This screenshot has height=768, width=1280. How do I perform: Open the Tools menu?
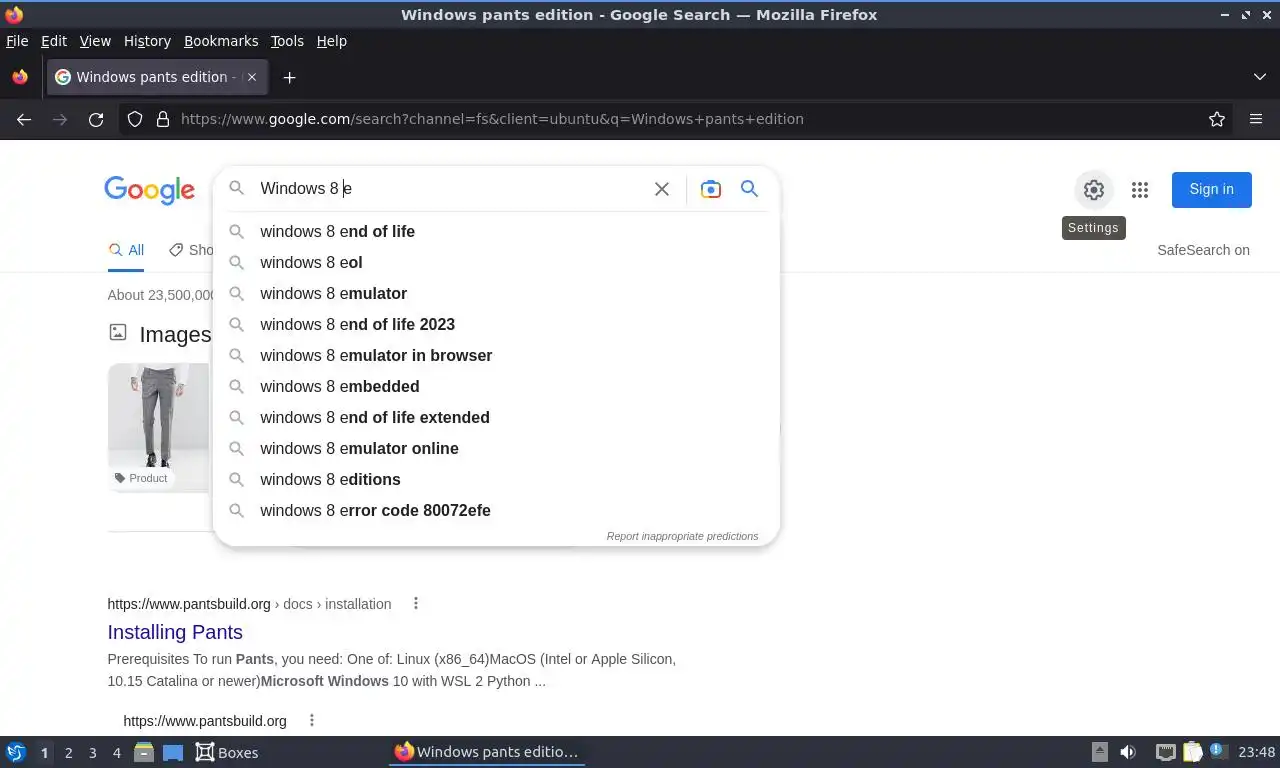(x=287, y=41)
